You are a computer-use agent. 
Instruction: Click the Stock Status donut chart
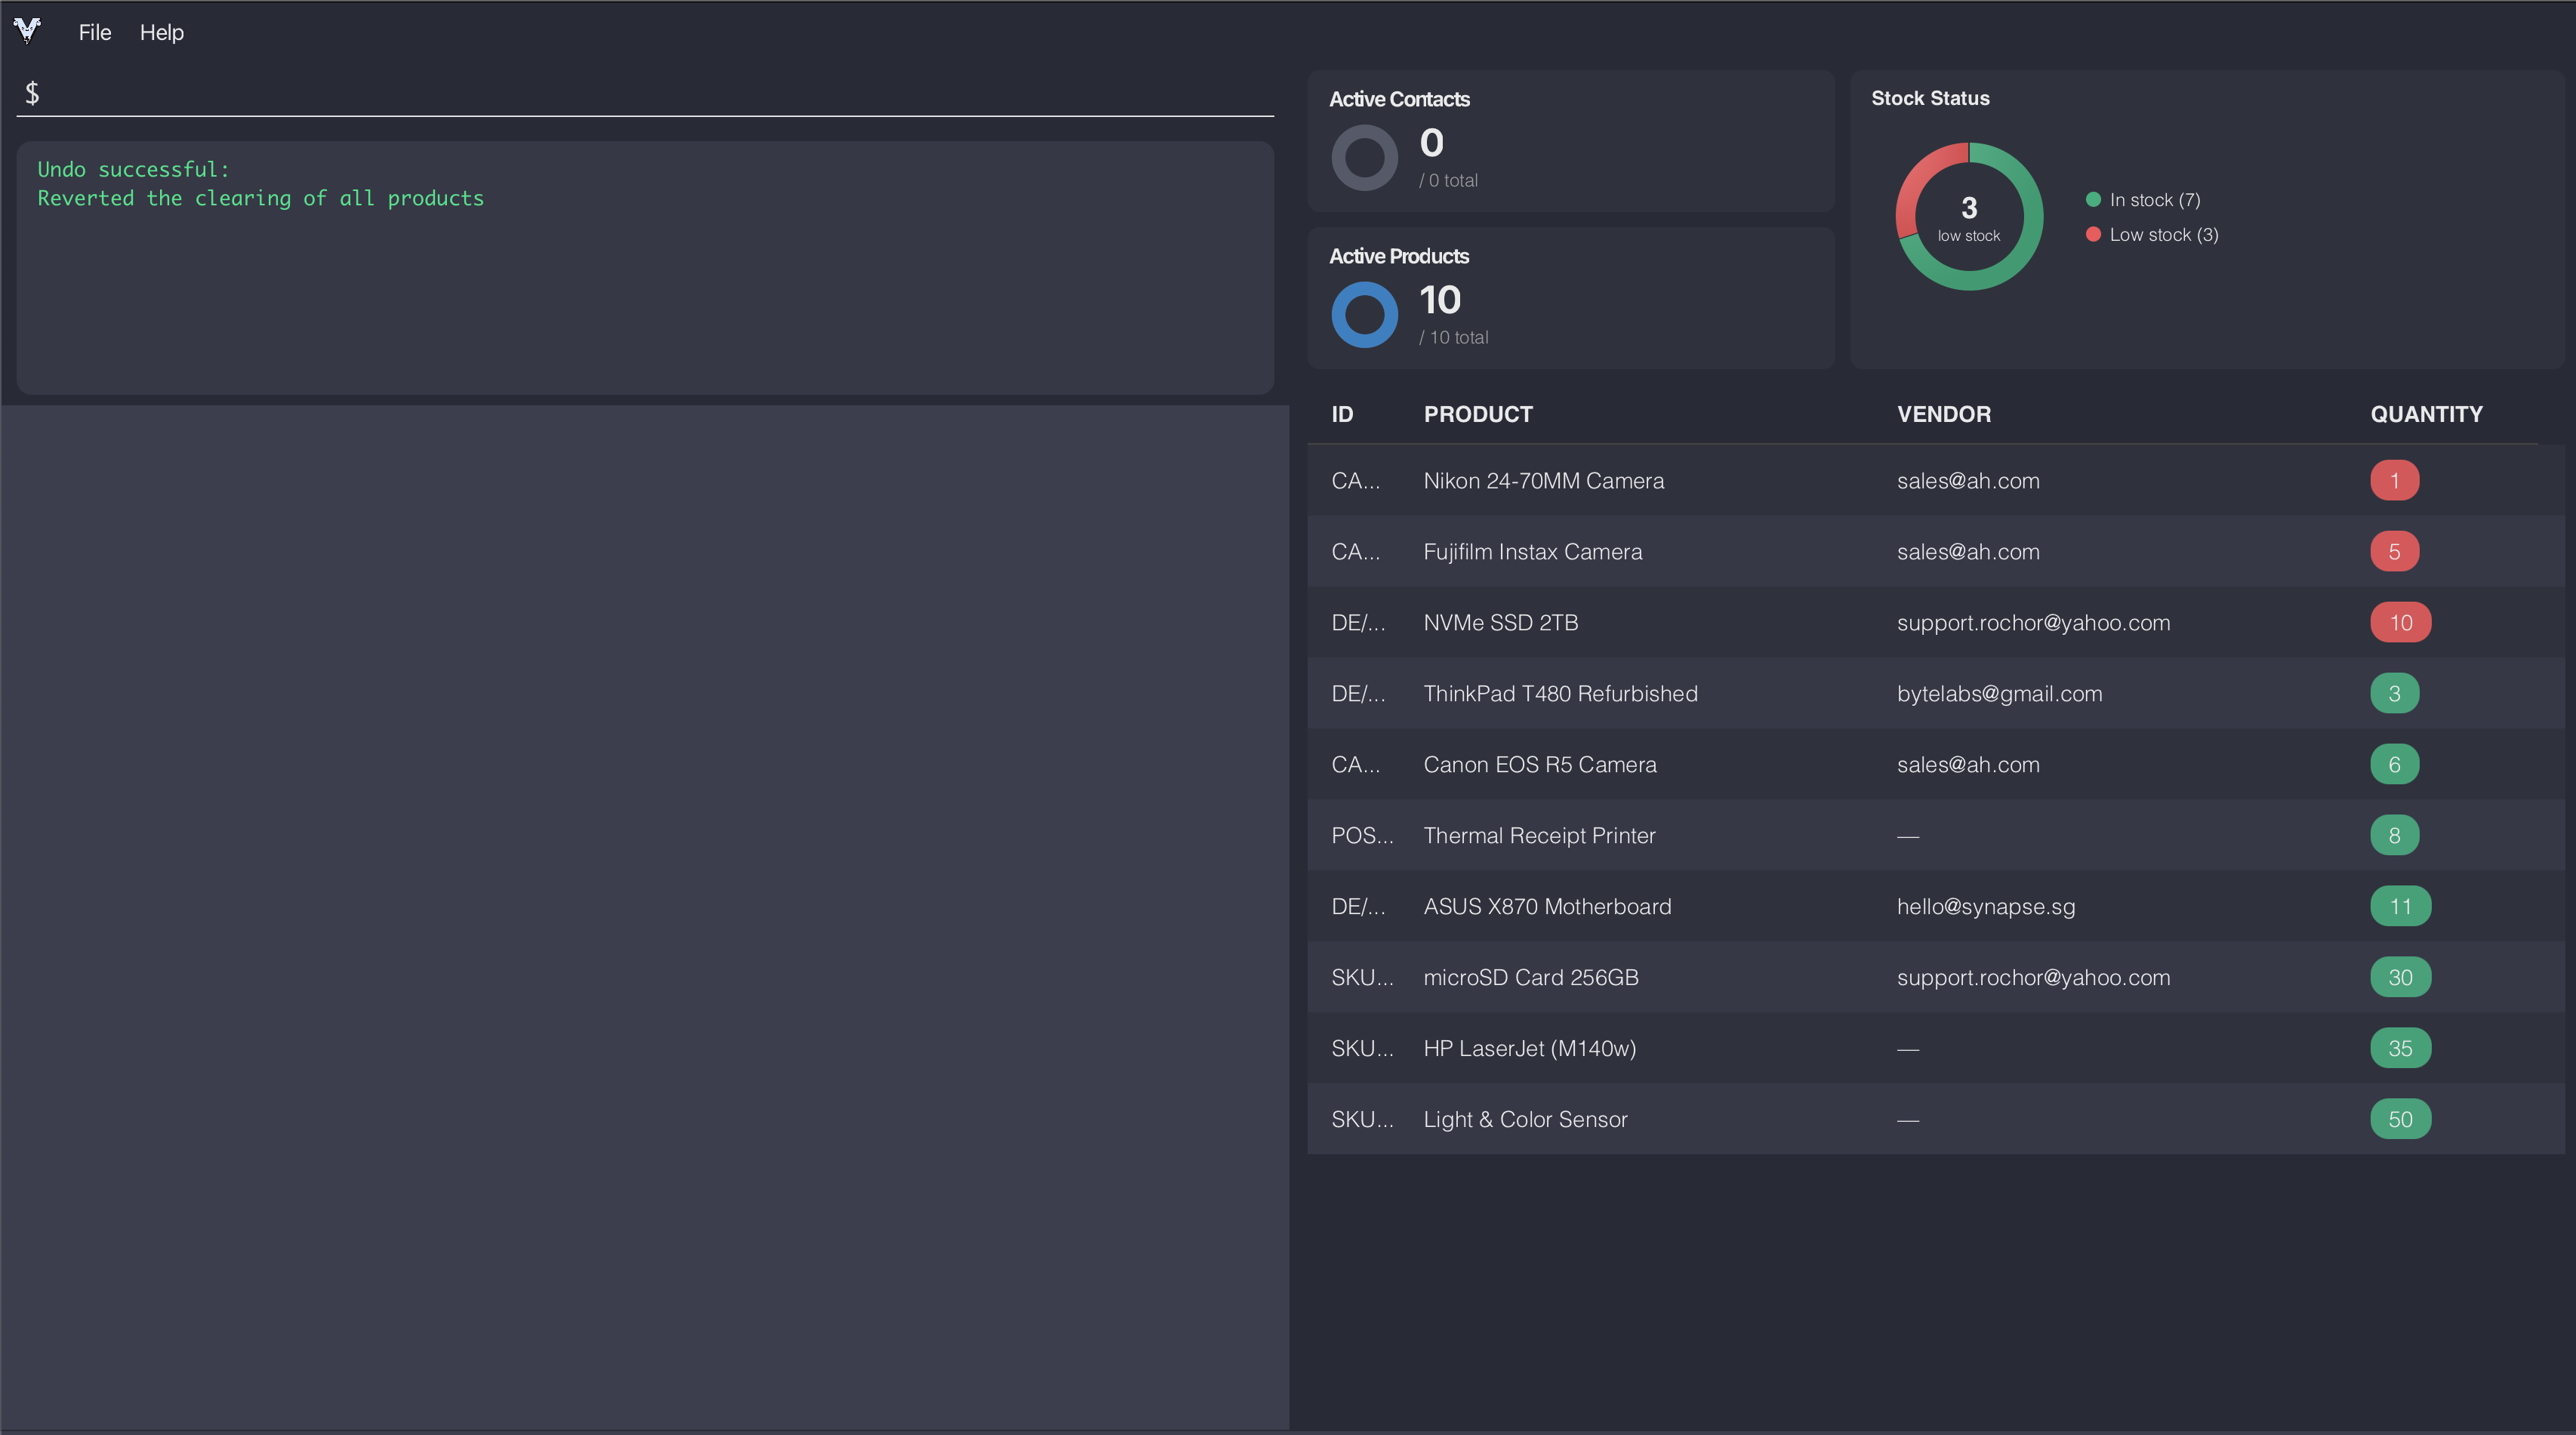pos(1968,217)
